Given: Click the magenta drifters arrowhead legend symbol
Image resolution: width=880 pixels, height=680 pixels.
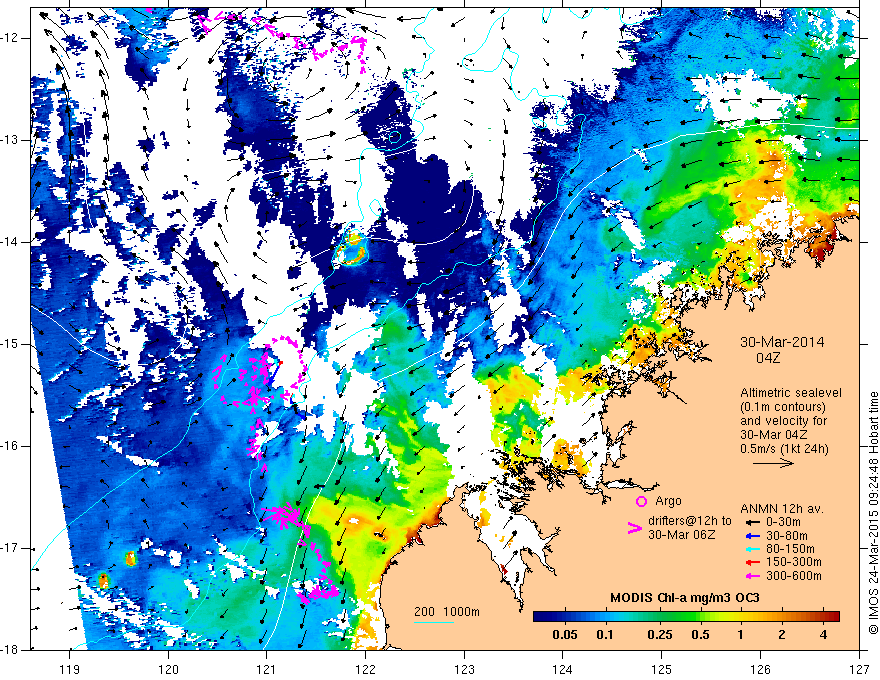Looking at the screenshot, I should (635, 528).
